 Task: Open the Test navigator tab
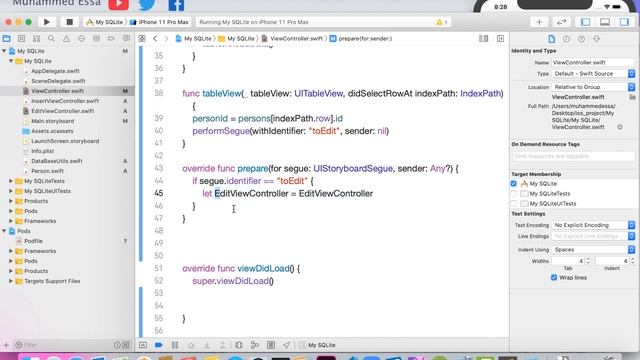pos(81,38)
